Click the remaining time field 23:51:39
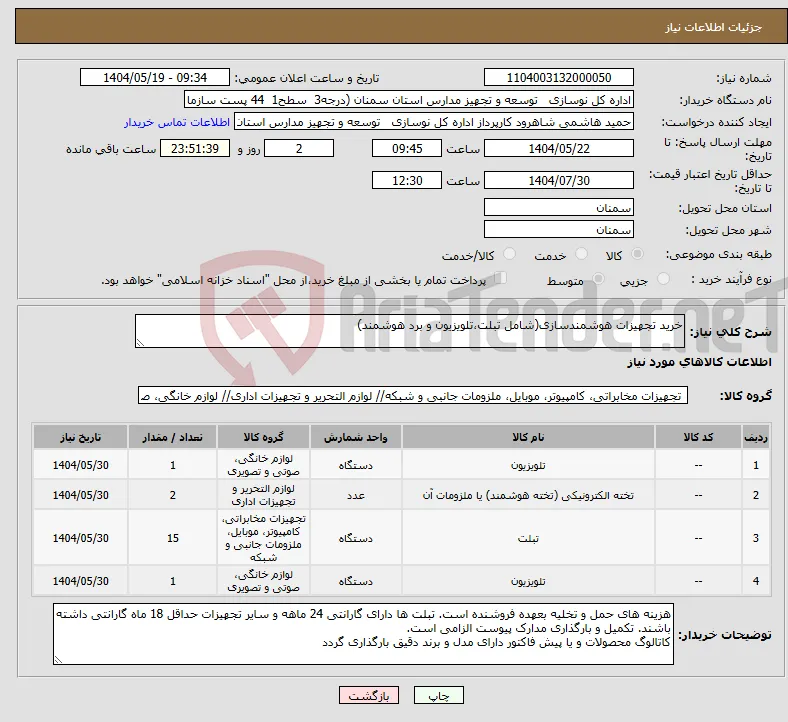Image resolution: width=788 pixels, height=722 pixels. pyautogui.click(x=195, y=149)
